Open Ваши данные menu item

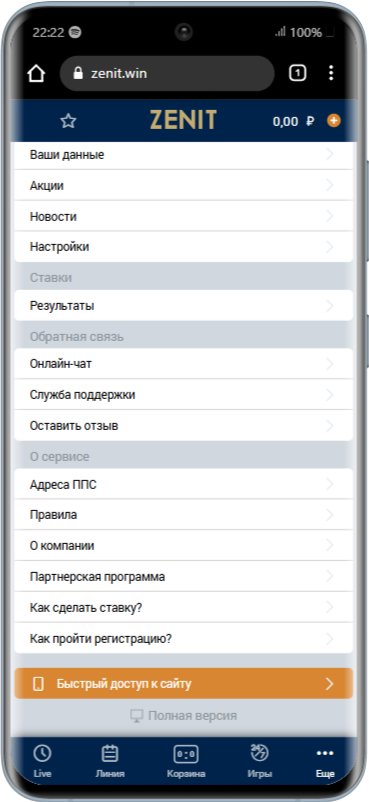tap(184, 154)
